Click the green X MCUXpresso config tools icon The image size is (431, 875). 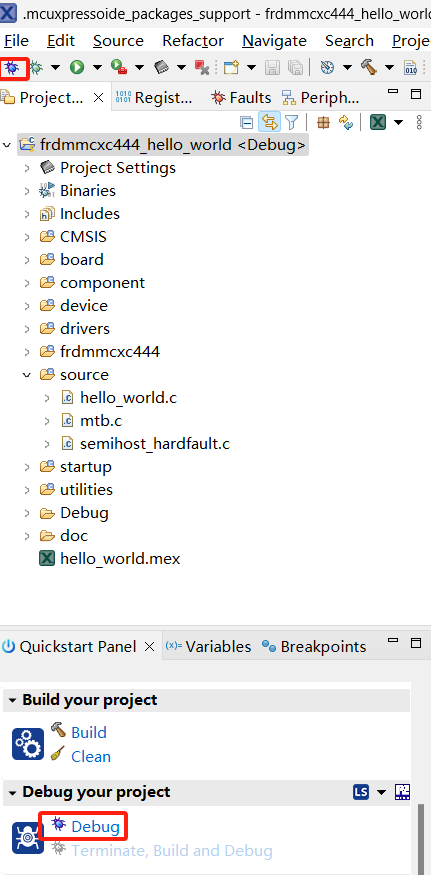tap(378, 122)
